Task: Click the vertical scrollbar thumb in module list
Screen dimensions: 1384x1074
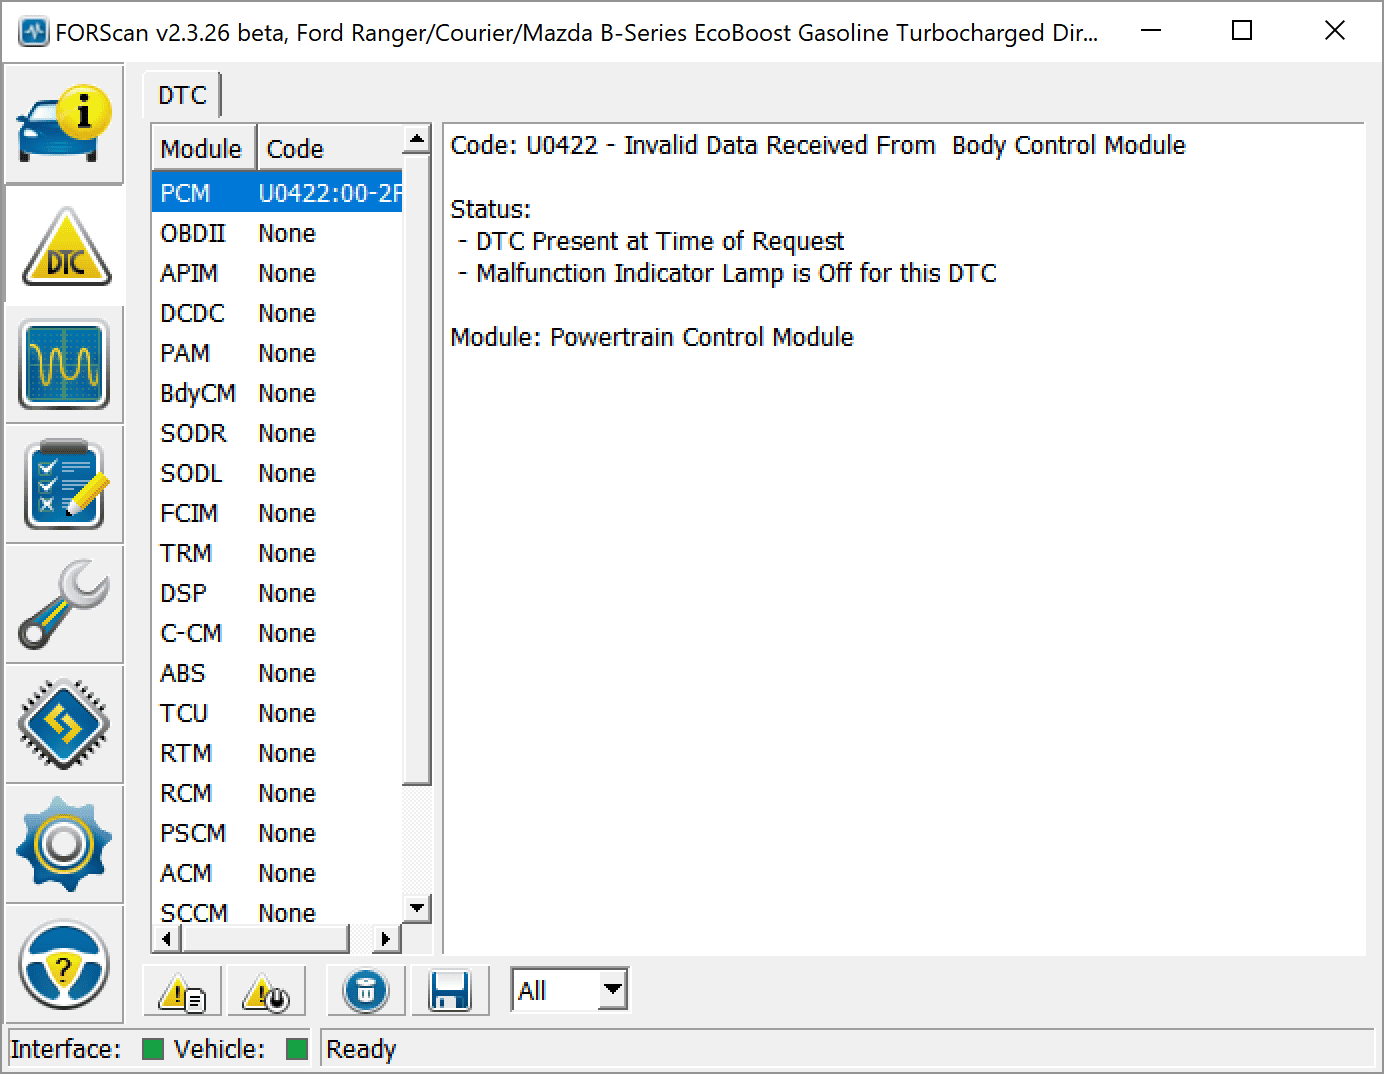Action: 417,468
